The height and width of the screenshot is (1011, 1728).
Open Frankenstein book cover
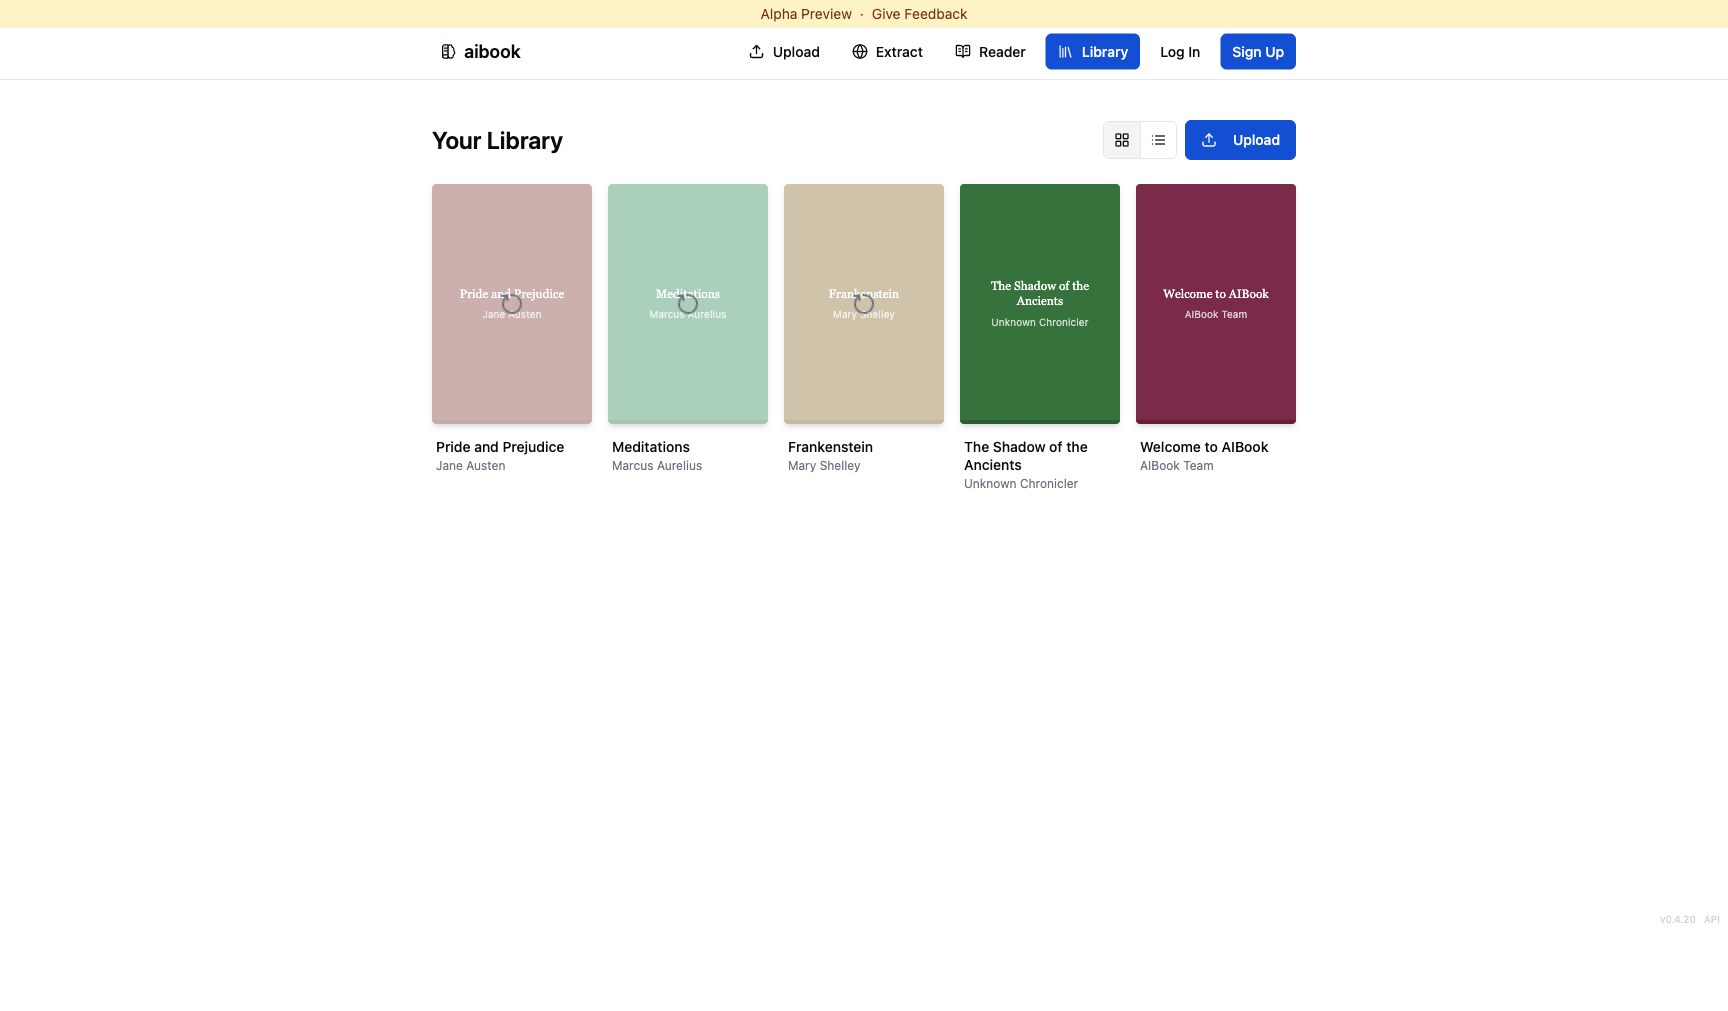[x=864, y=304]
